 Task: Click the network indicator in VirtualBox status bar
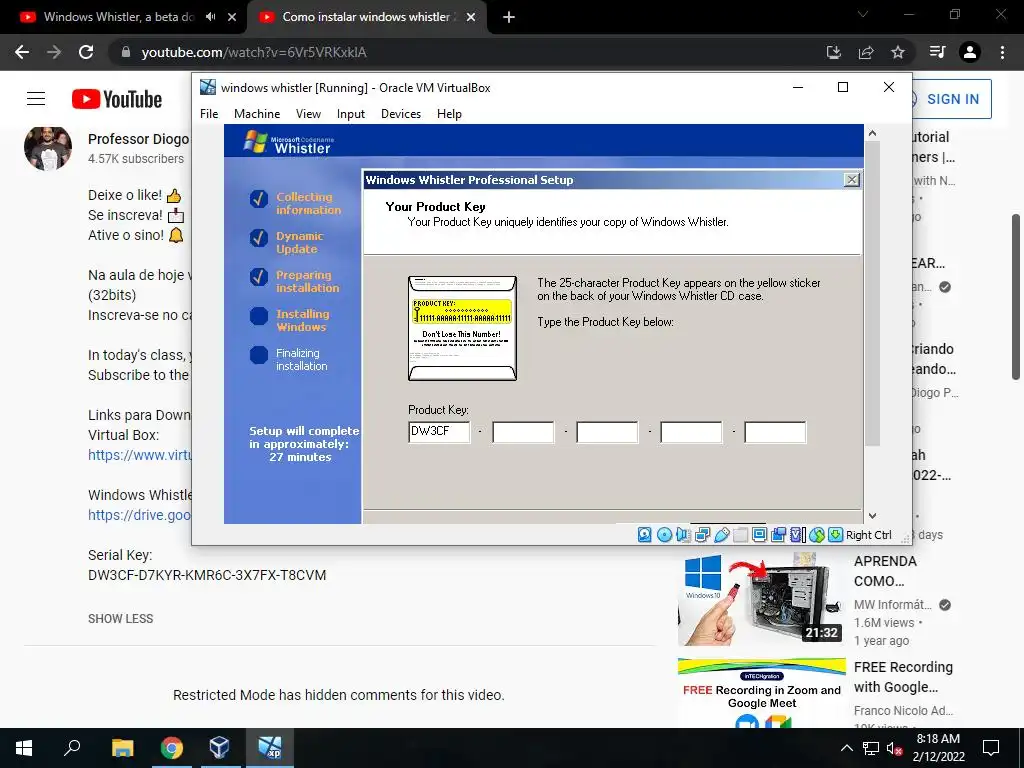click(x=703, y=535)
